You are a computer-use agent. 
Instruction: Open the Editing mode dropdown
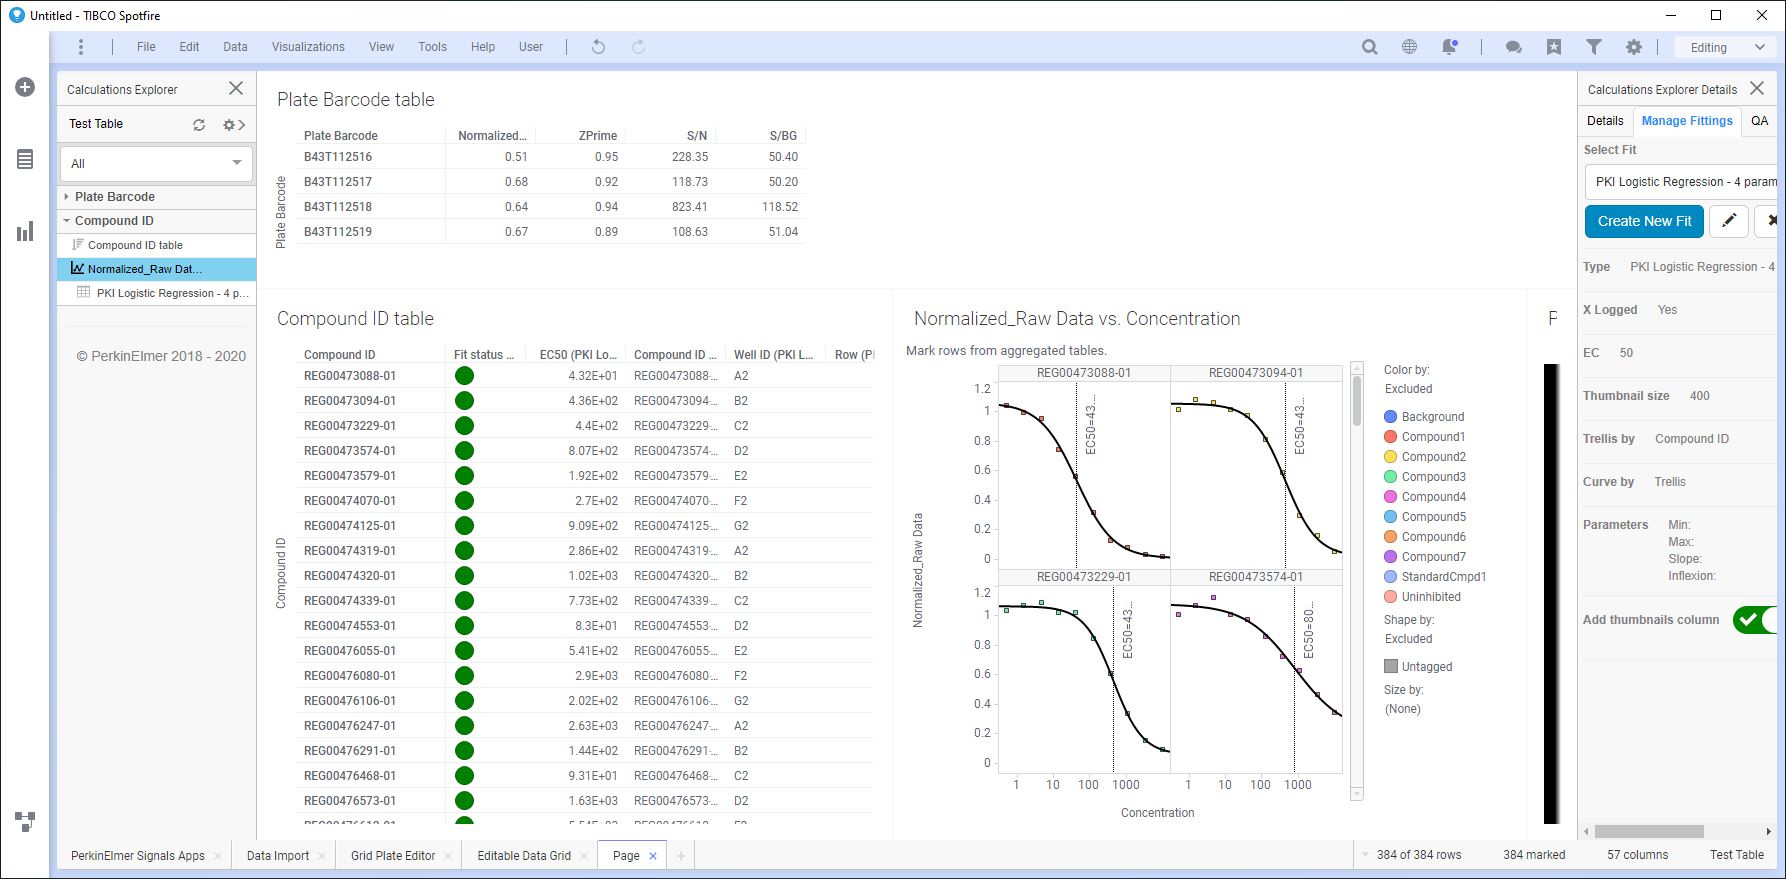[1727, 47]
